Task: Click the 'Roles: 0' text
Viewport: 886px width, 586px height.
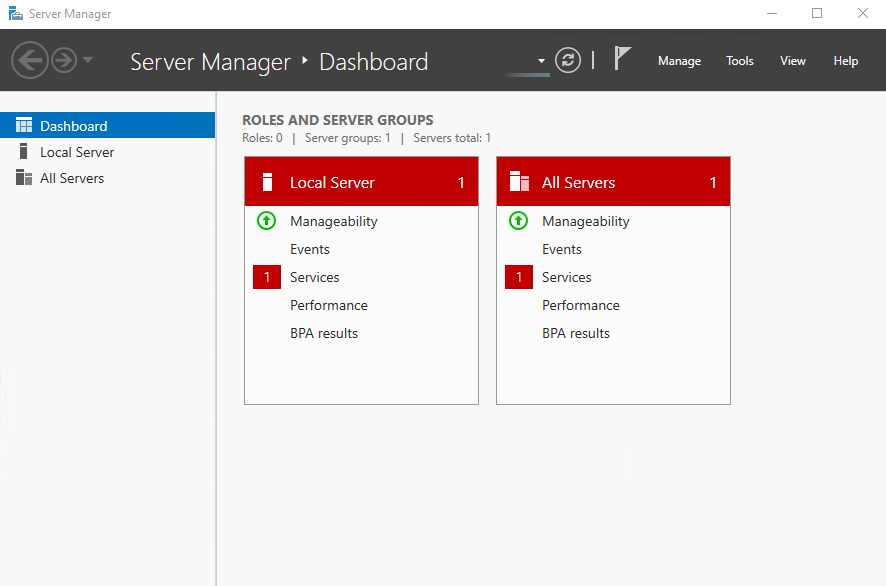Action: tap(262, 138)
